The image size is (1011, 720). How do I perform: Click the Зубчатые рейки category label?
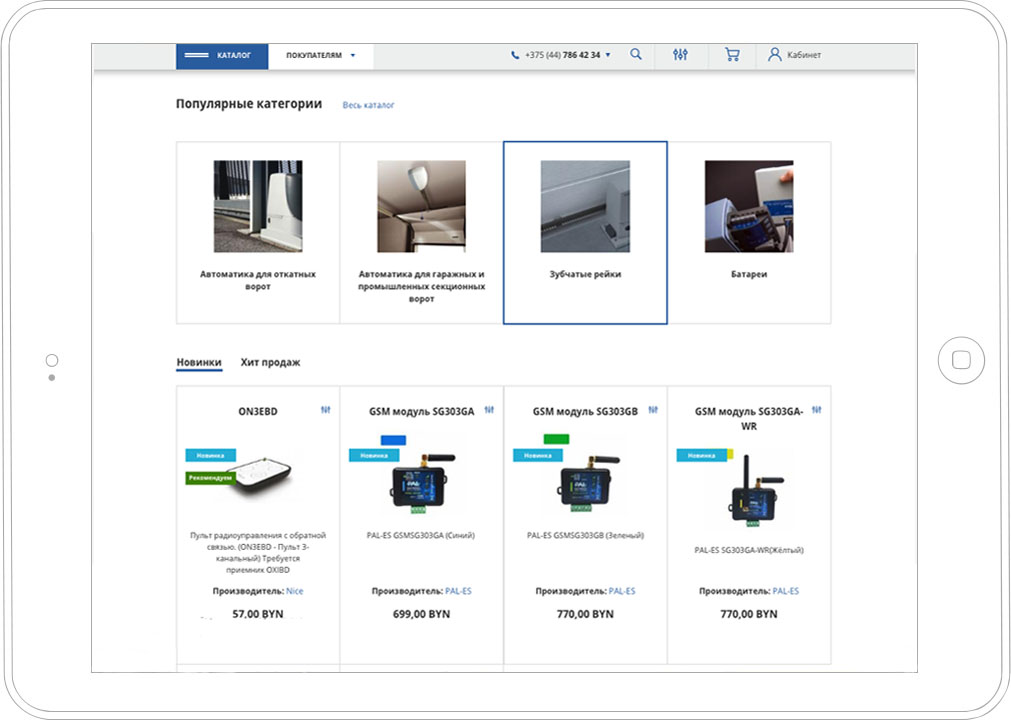tap(585, 275)
